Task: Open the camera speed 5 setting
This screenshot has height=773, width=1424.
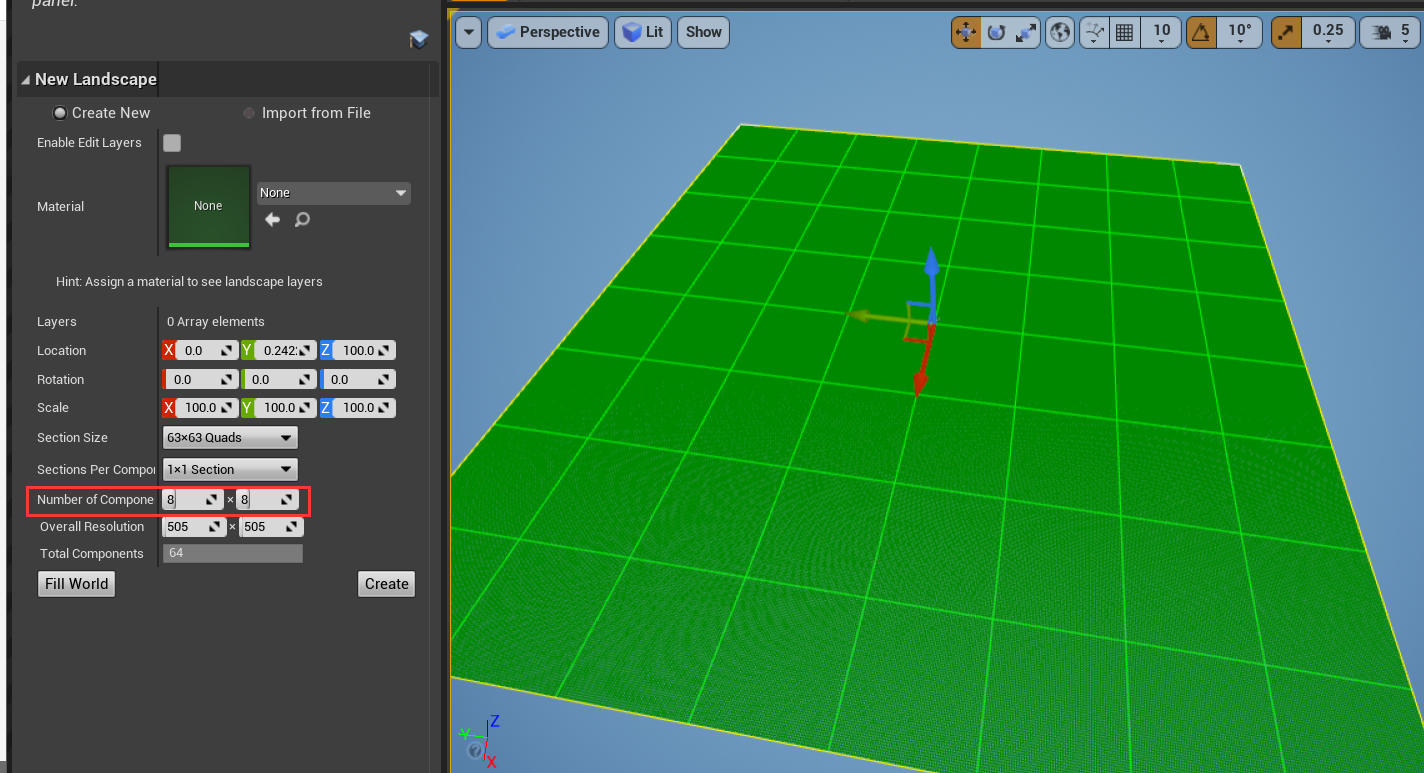Action: (x=1392, y=32)
